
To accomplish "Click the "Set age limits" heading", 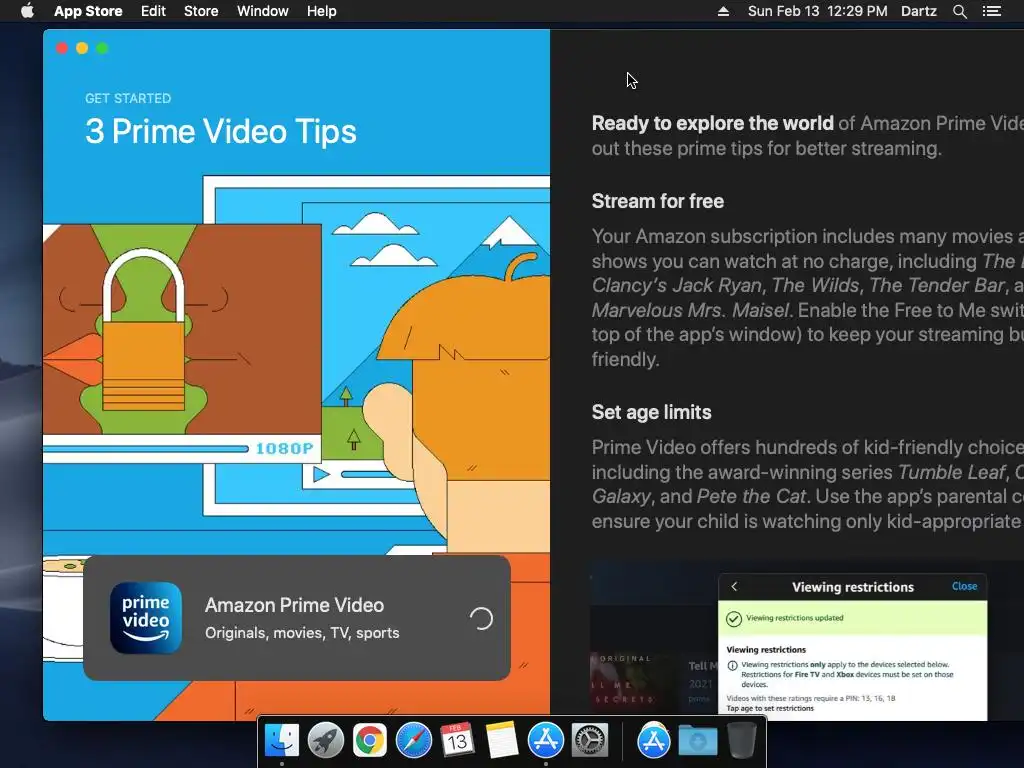I will pos(651,412).
